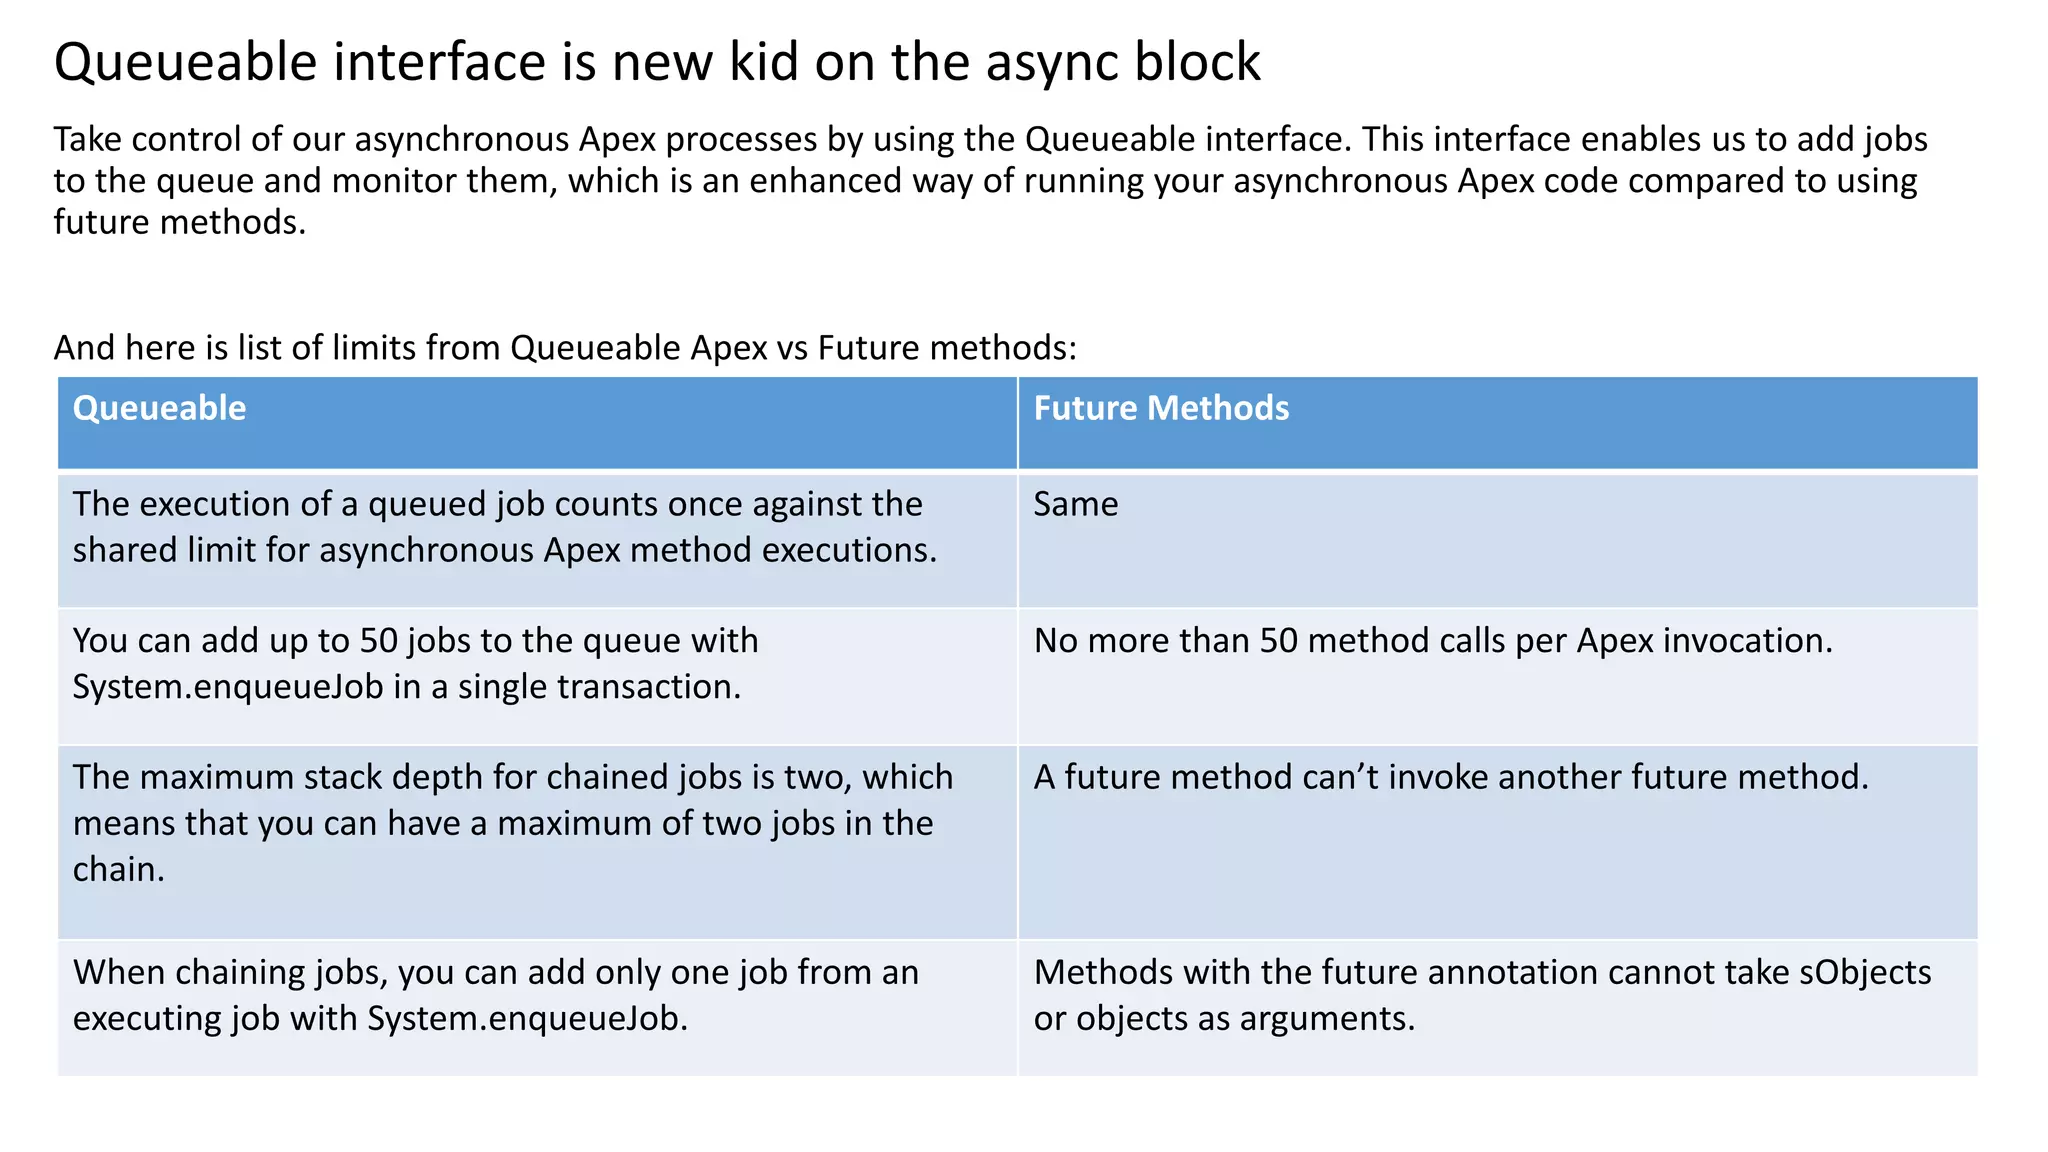Image resolution: width=2048 pixels, height=1152 pixels.
Task: Select the chaining jobs table cell
Action: pyautogui.click(x=537, y=1008)
